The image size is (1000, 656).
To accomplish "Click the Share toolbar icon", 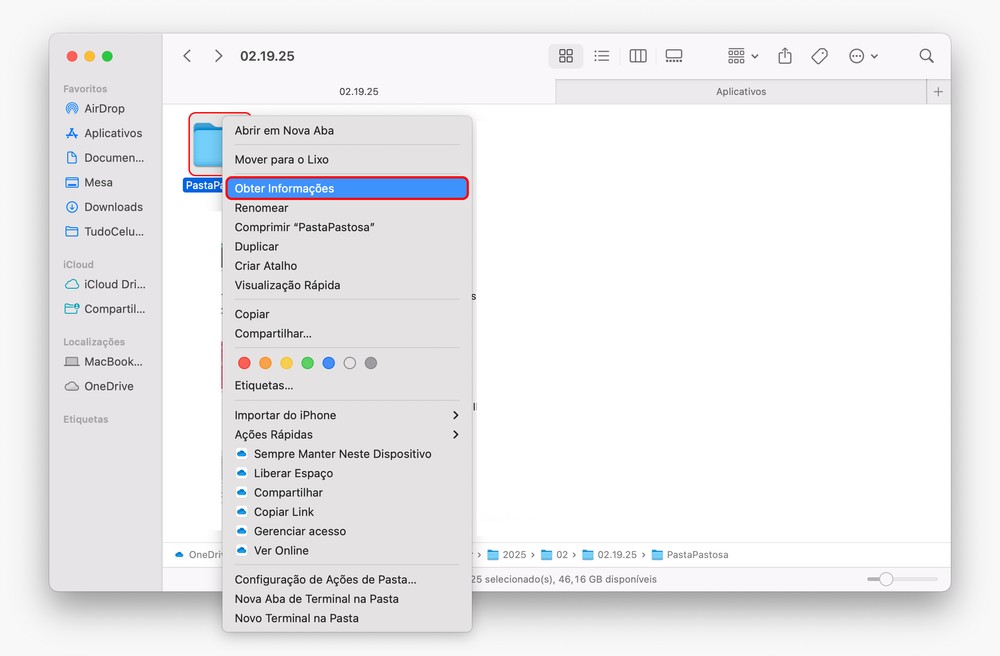I will pos(785,56).
